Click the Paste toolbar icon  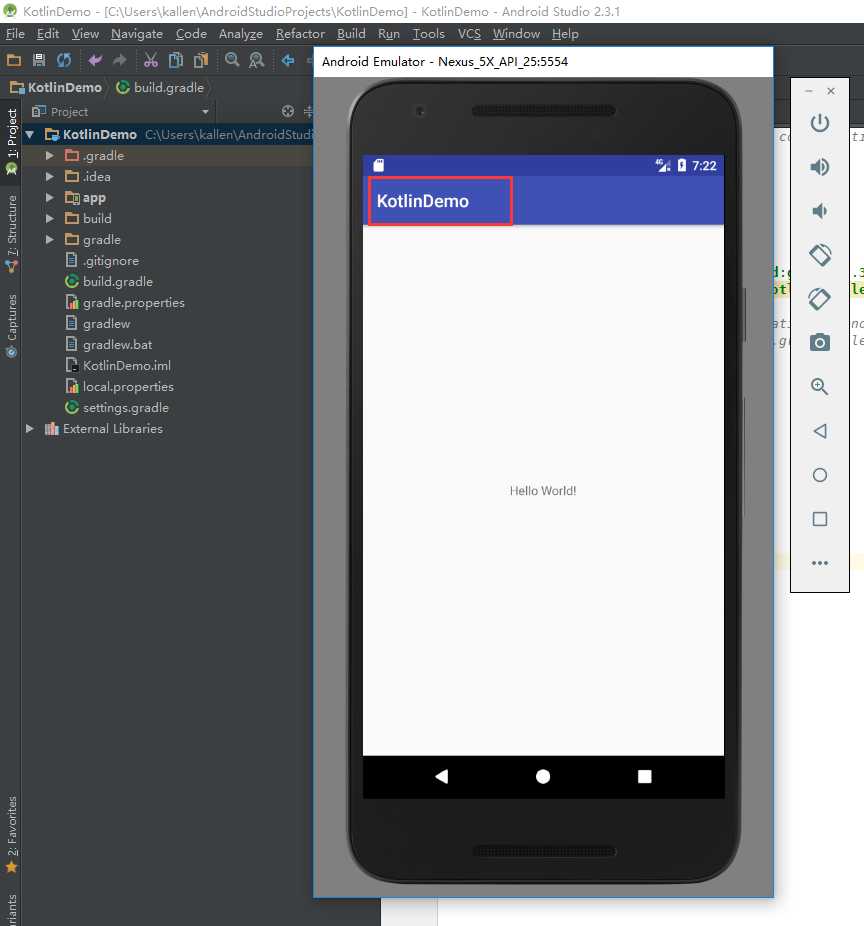point(201,60)
